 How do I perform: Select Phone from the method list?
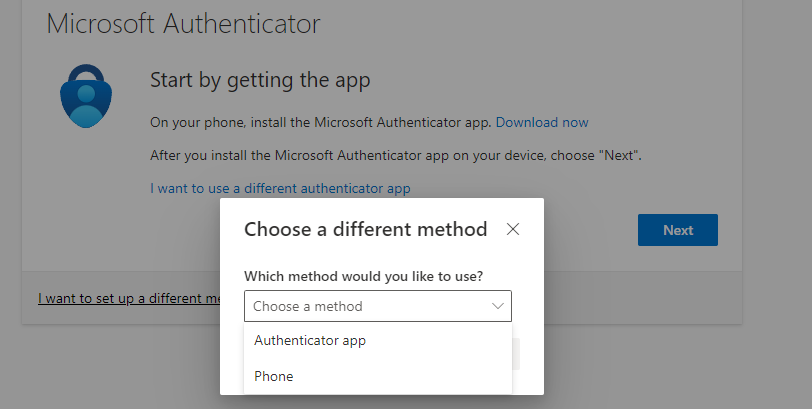click(378, 376)
